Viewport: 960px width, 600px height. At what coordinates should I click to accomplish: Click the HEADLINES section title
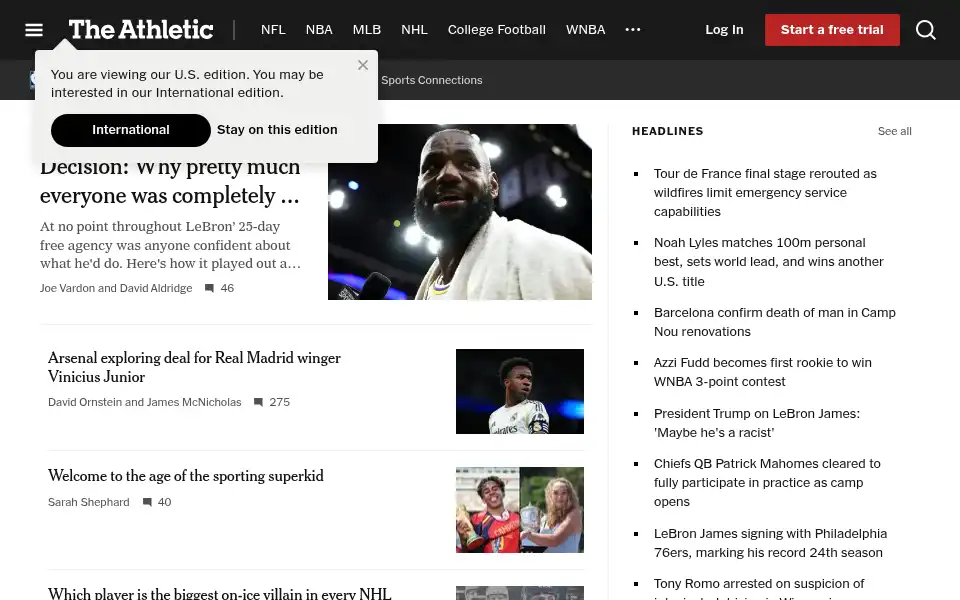pos(667,131)
